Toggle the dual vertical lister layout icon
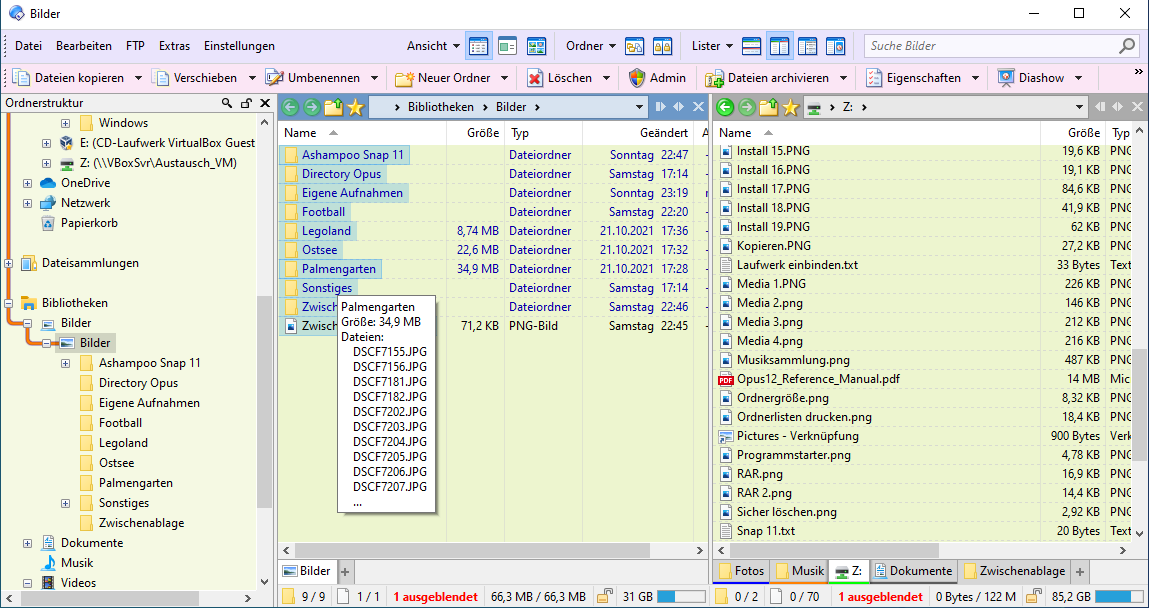The width and height of the screenshot is (1149, 608). pos(779,46)
